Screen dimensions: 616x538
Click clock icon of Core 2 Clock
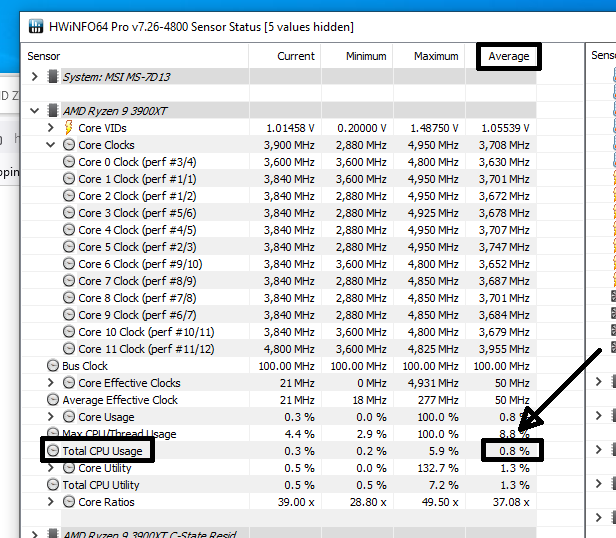pyautogui.click(x=69, y=196)
